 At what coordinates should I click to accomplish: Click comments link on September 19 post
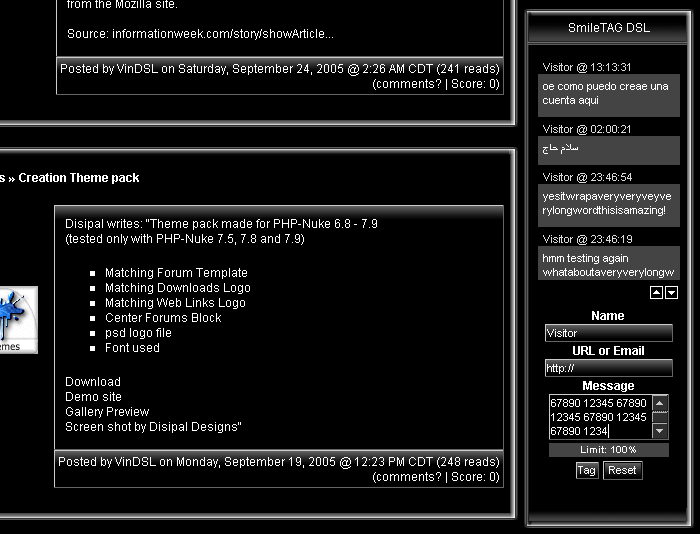[x=407, y=477]
